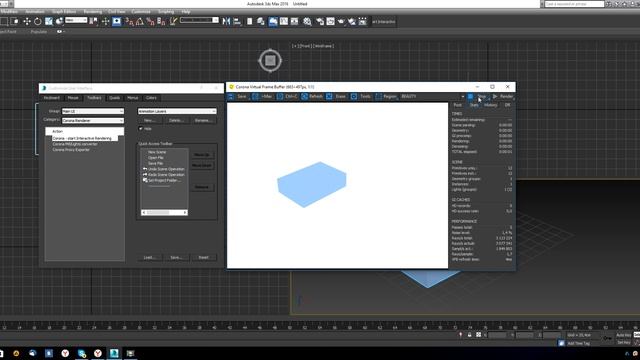Viewport: 640px width, 360px height.
Task: Click the 3ds Max taskbar icon
Action: tap(114, 353)
